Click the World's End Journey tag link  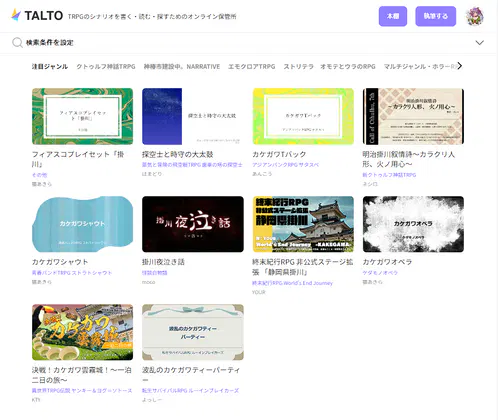[292, 283]
